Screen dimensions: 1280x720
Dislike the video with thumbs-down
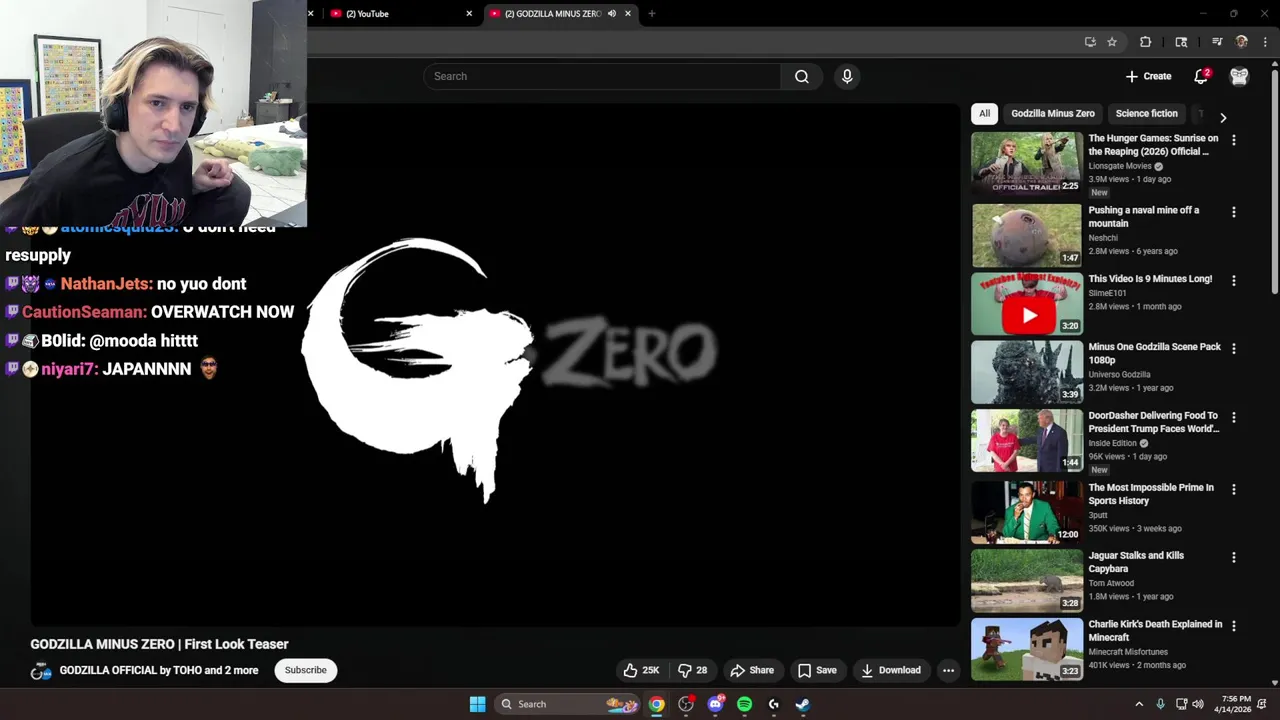(x=693, y=670)
